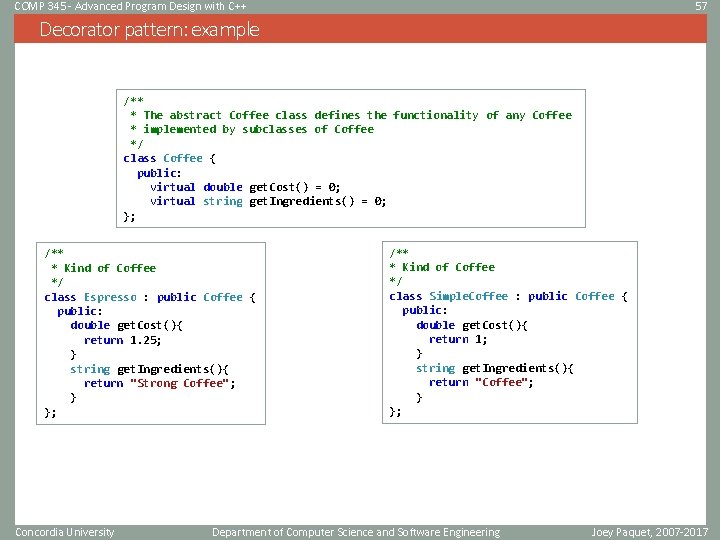Screen dimensions: 720x540
Task: Click 'double getCost(){' in the Espresso class
Action: coord(126,326)
